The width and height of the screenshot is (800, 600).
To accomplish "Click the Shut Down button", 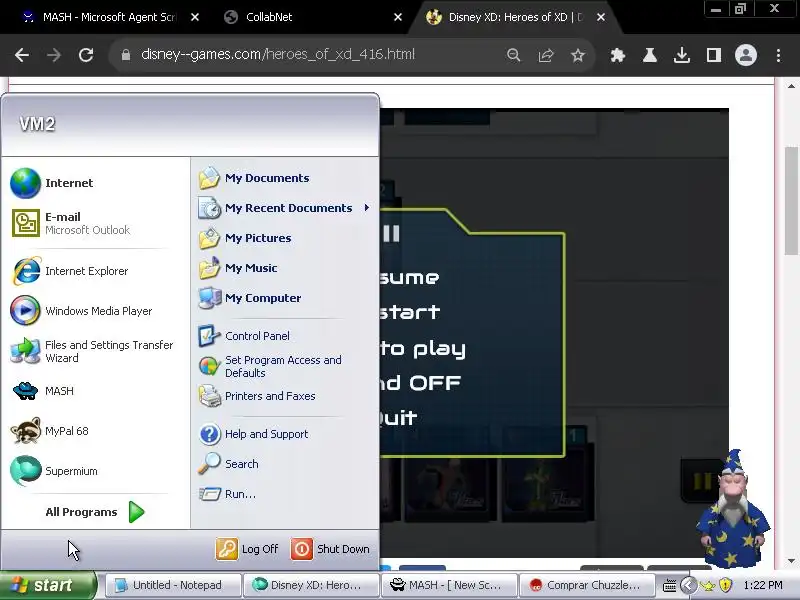I will coord(331,549).
